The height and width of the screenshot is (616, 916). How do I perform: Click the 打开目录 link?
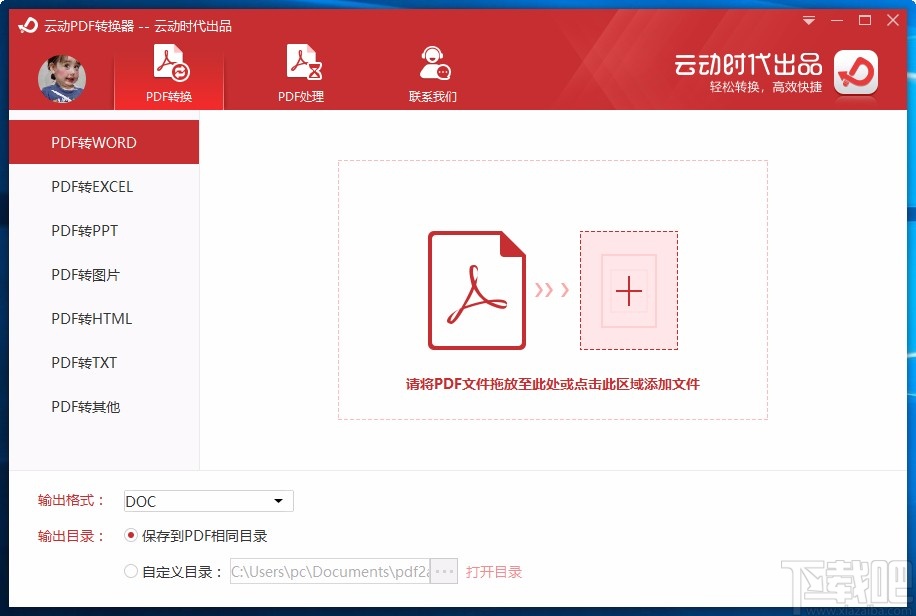pyautogui.click(x=496, y=571)
